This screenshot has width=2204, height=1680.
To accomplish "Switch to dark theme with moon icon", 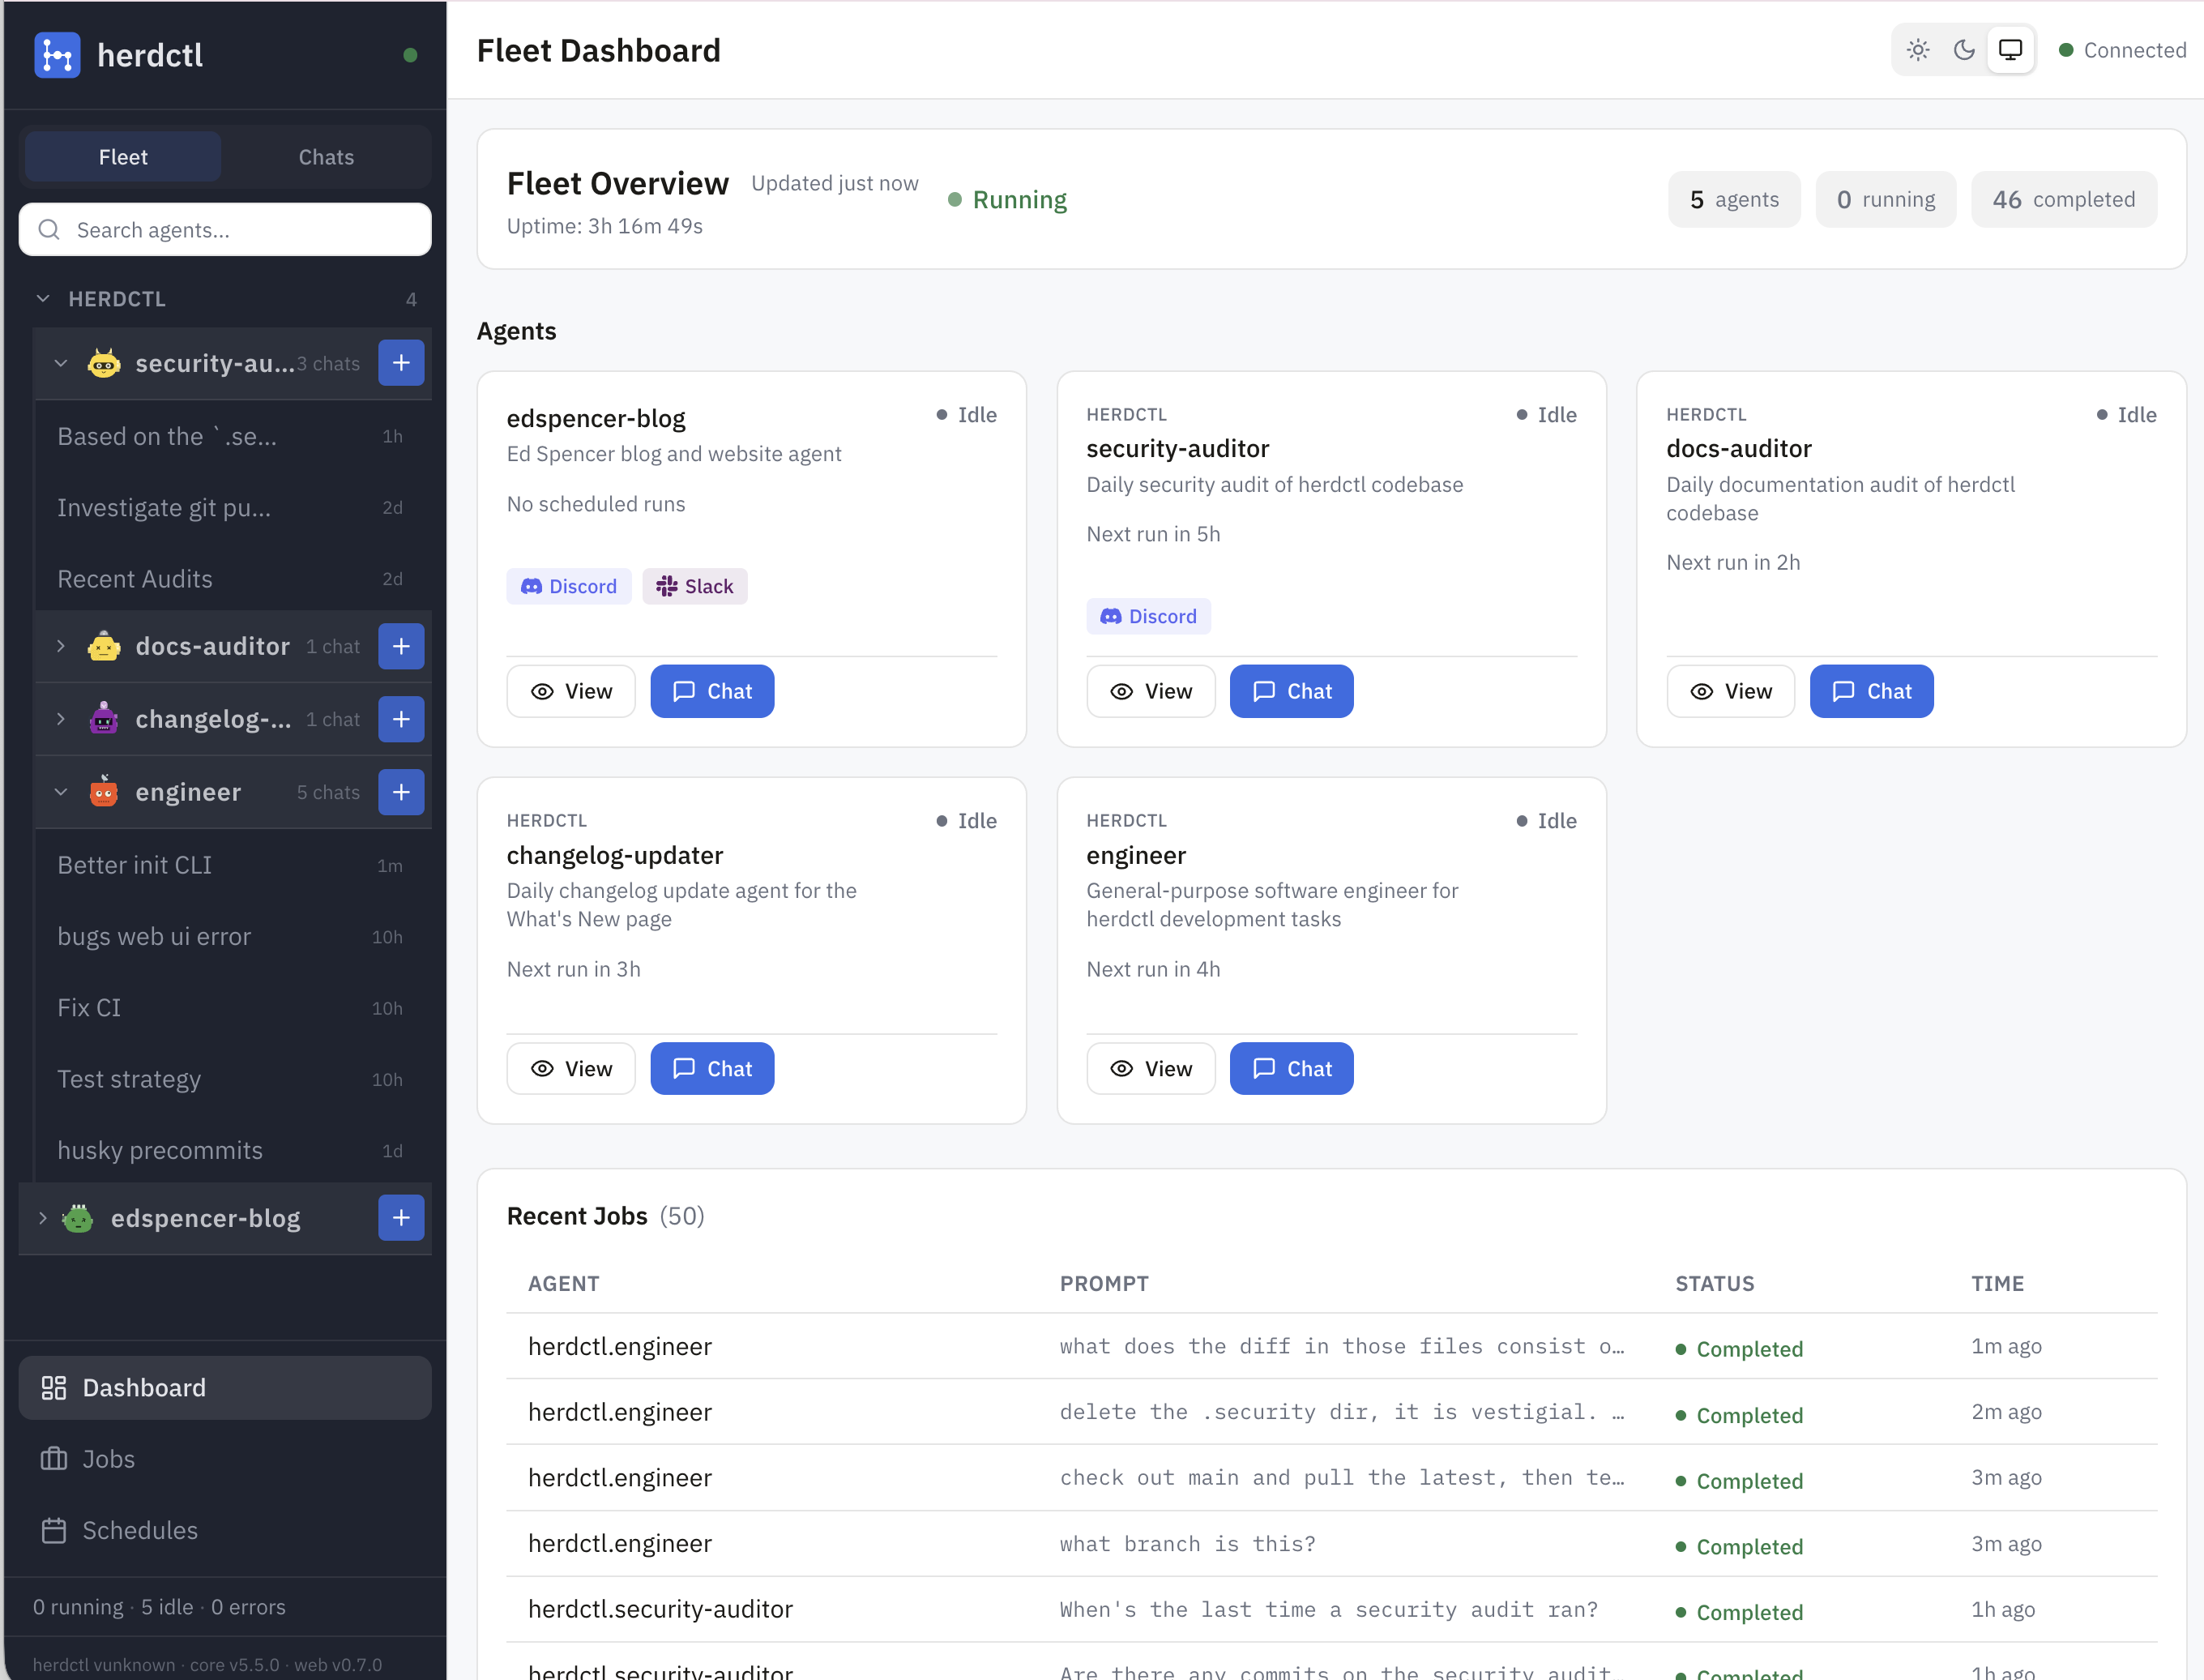I will pos(1964,49).
